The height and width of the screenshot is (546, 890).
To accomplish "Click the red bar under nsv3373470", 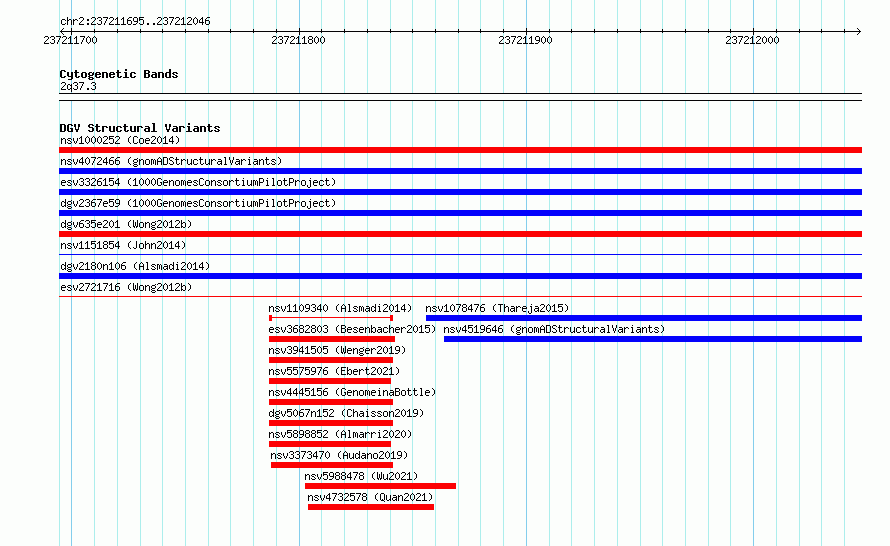I will point(332,465).
